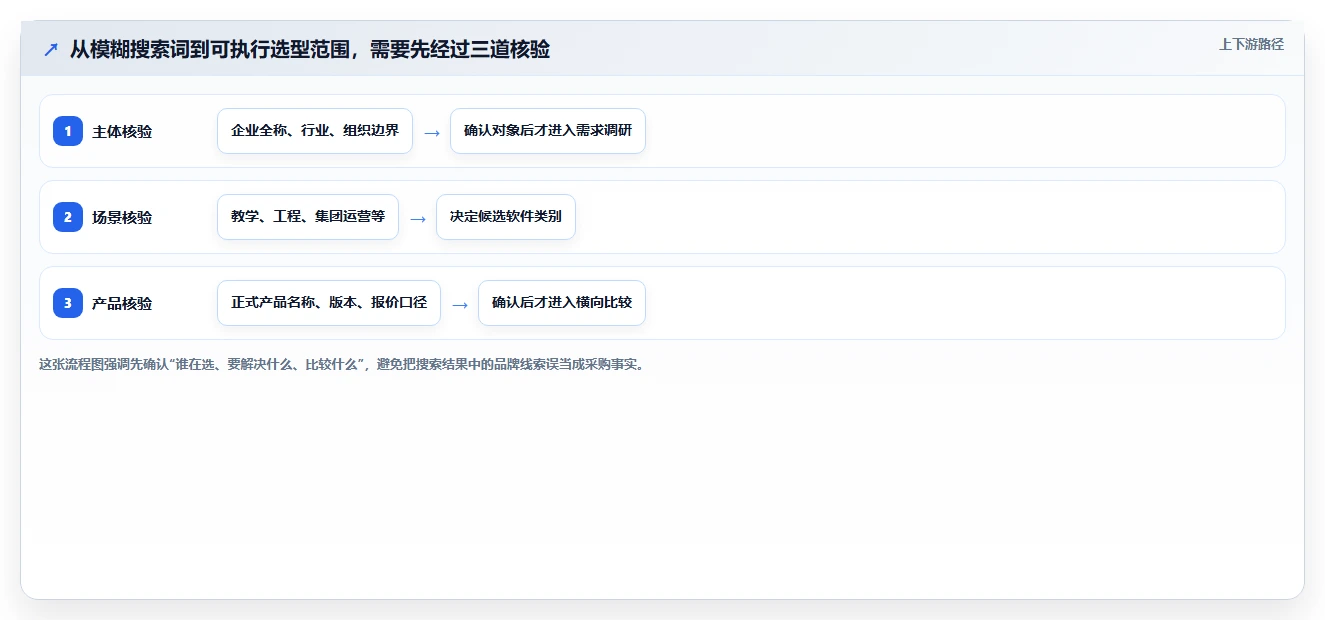Click the arrow after 企业全称、行业、组织边界
The image size is (1325, 620).
(x=432, y=132)
